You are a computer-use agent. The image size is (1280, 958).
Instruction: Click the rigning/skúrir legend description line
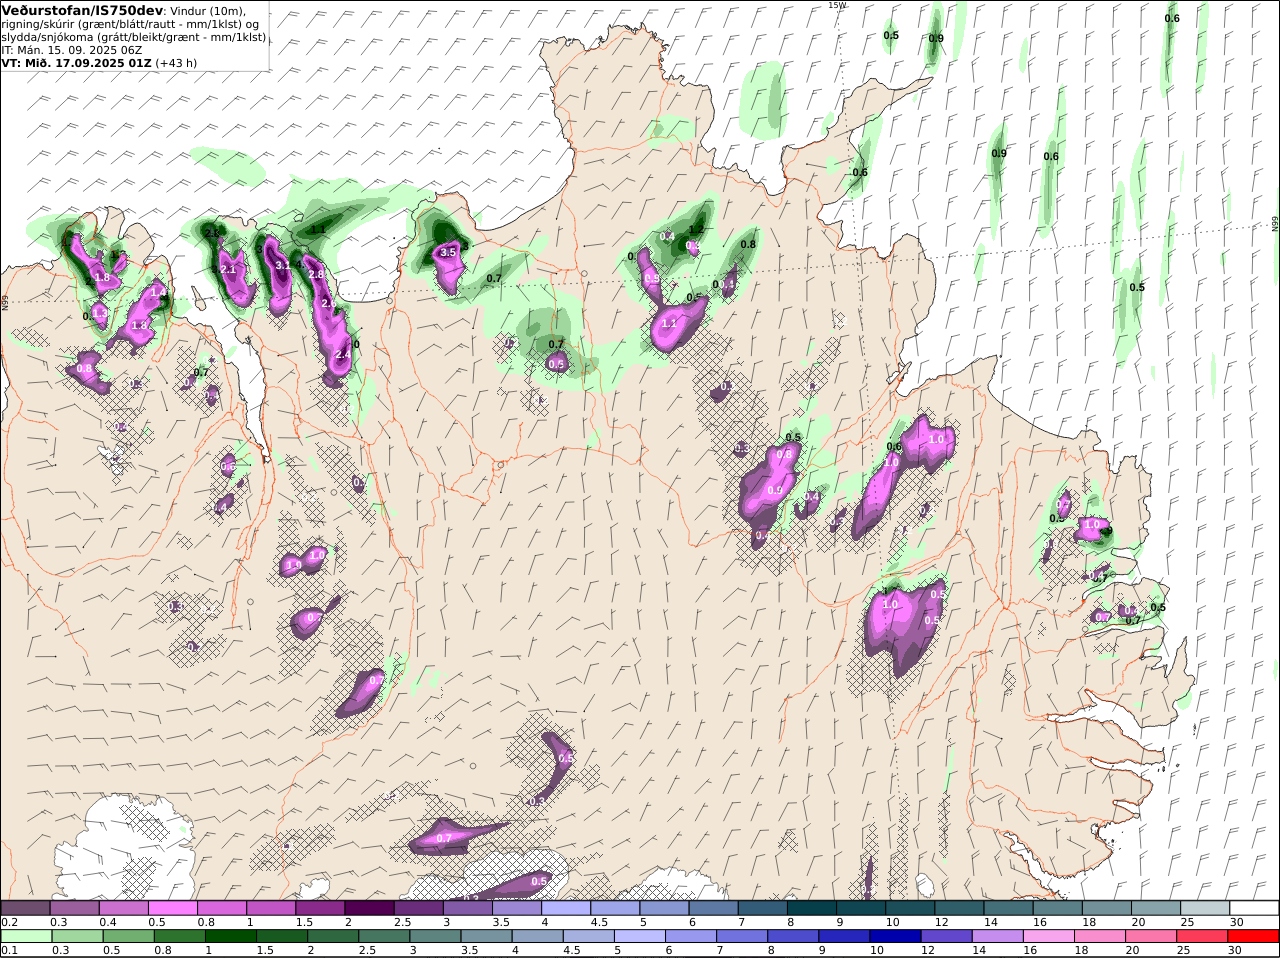click(128, 24)
